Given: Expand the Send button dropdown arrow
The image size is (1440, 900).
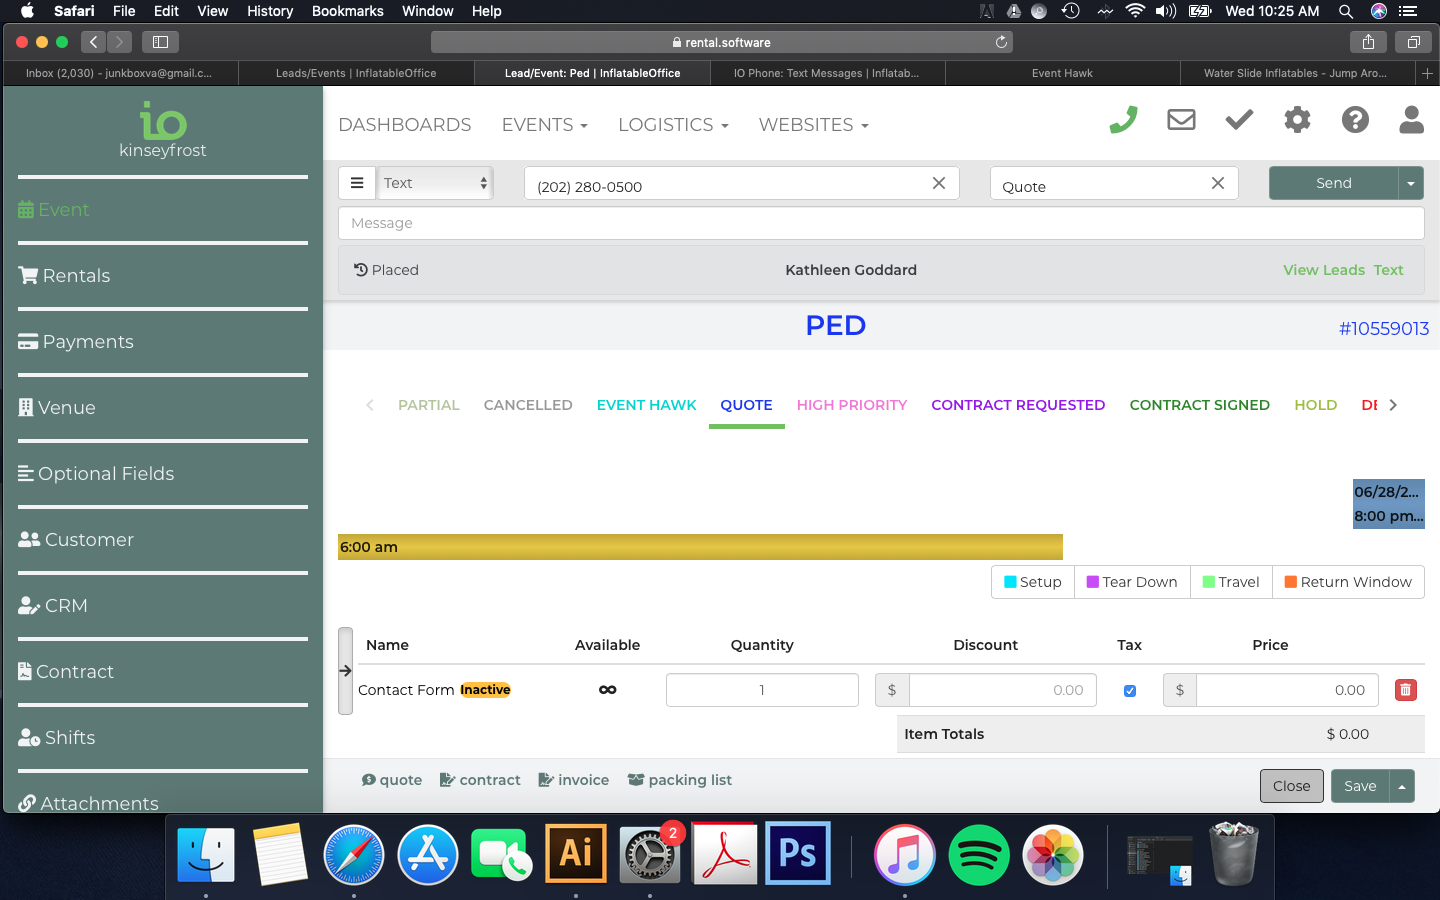Looking at the screenshot, I should pyautogui.click(x=1410, y=183).
